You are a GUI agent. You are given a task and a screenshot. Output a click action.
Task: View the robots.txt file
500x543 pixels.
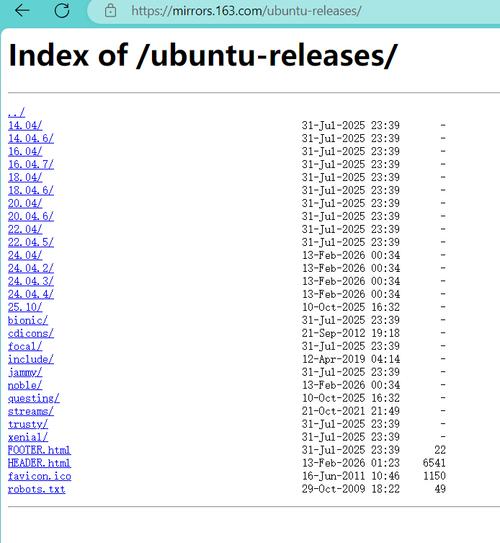point(36,489)
